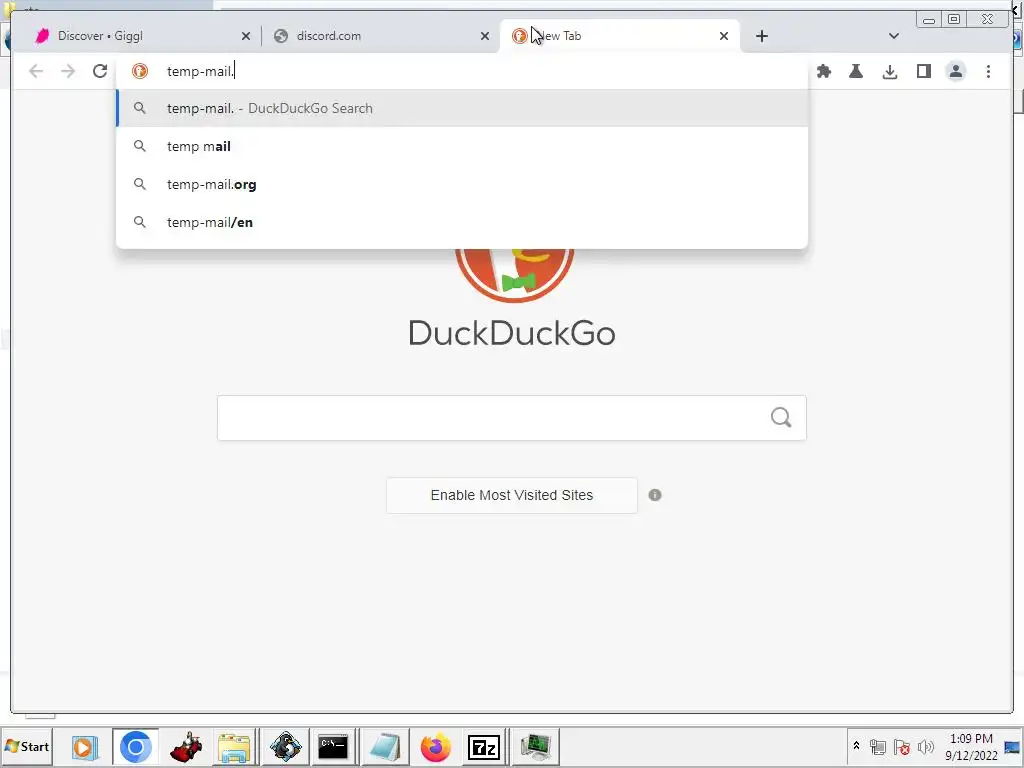Expand the tab search dropdown chevron

(894, 36)
